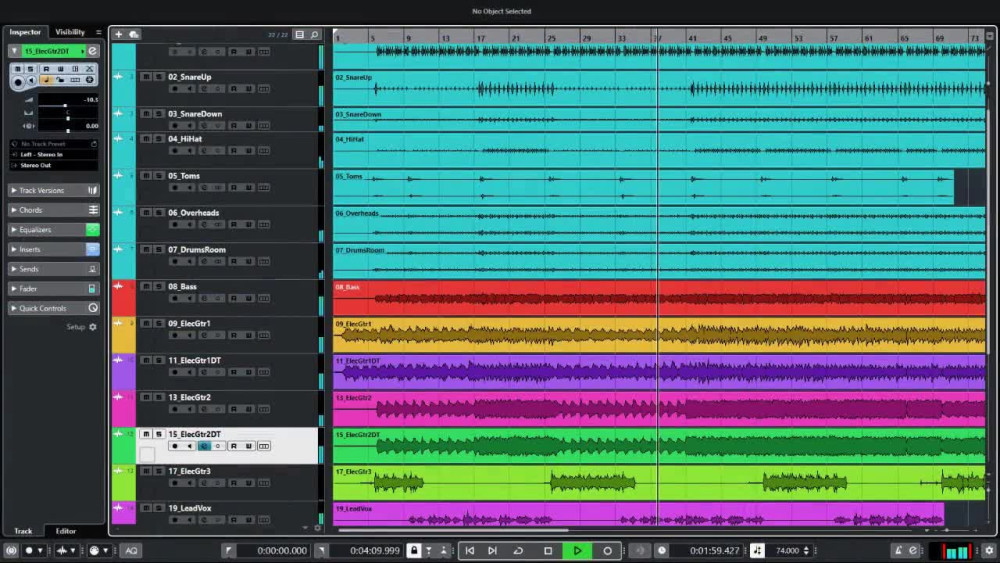Mute the 02_SnareUp track

[146, 77]
